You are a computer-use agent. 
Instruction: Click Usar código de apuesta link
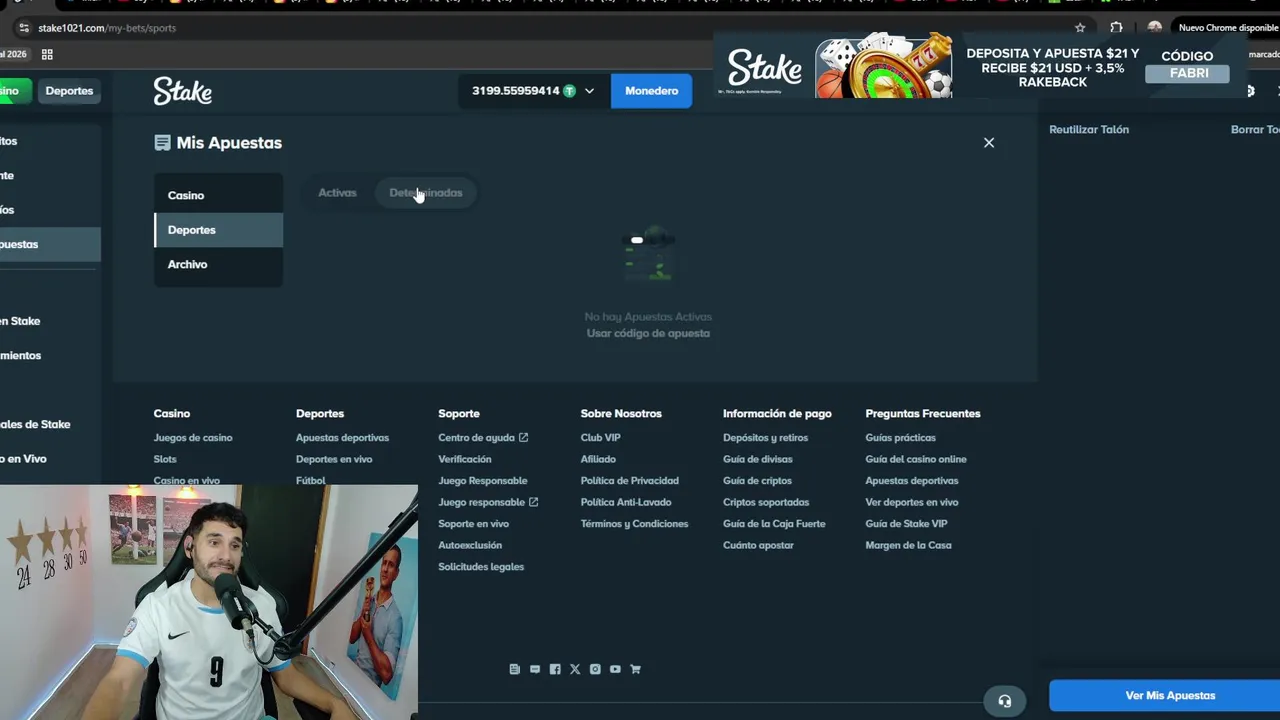648,333
